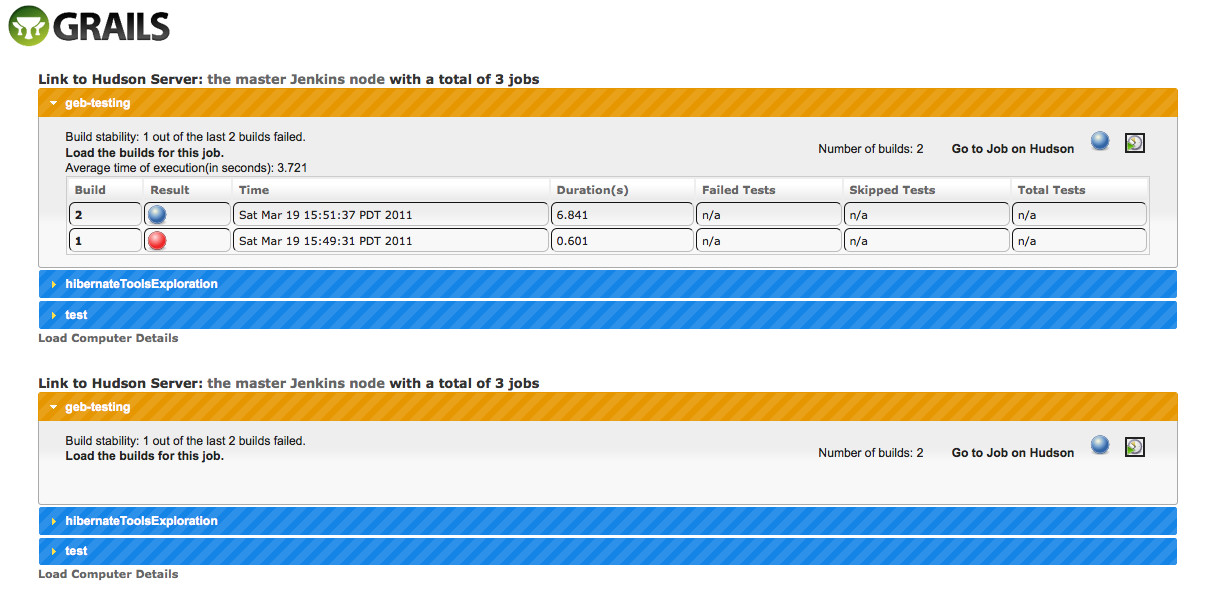Click the Build column header
This screenshot has height=590, width=1208.
(x=105, y=190)
